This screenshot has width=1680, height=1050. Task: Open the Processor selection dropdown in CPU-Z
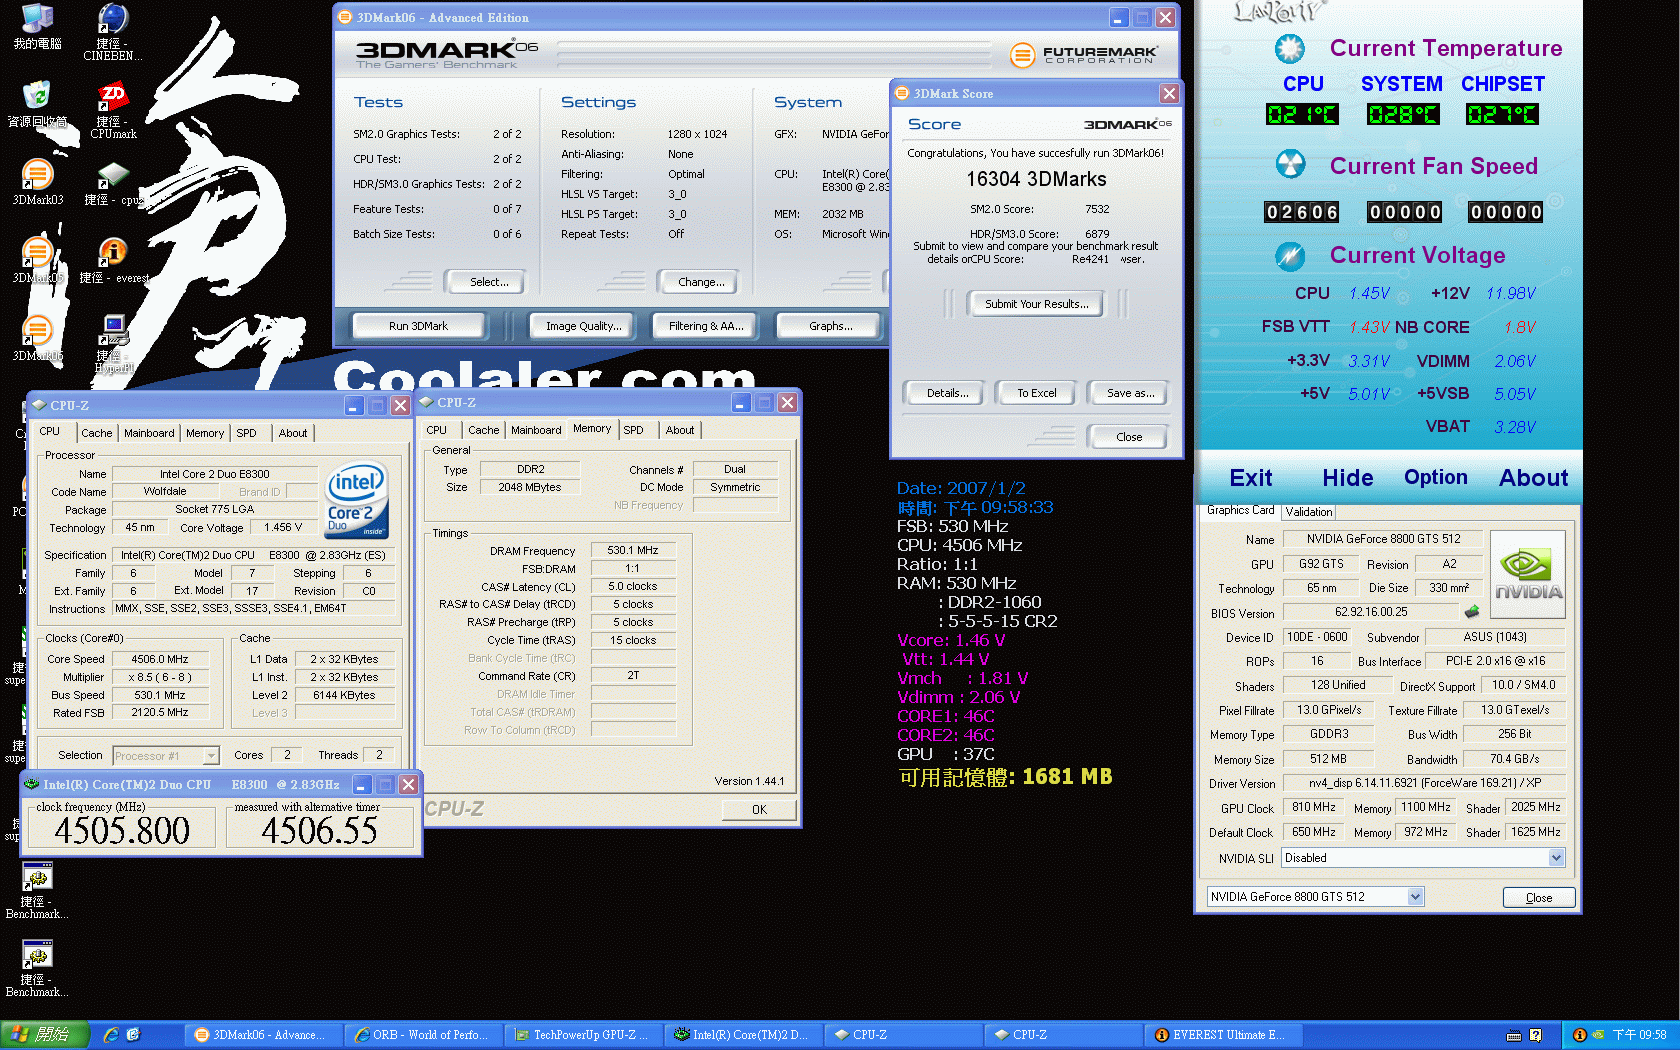click(211, 756)
